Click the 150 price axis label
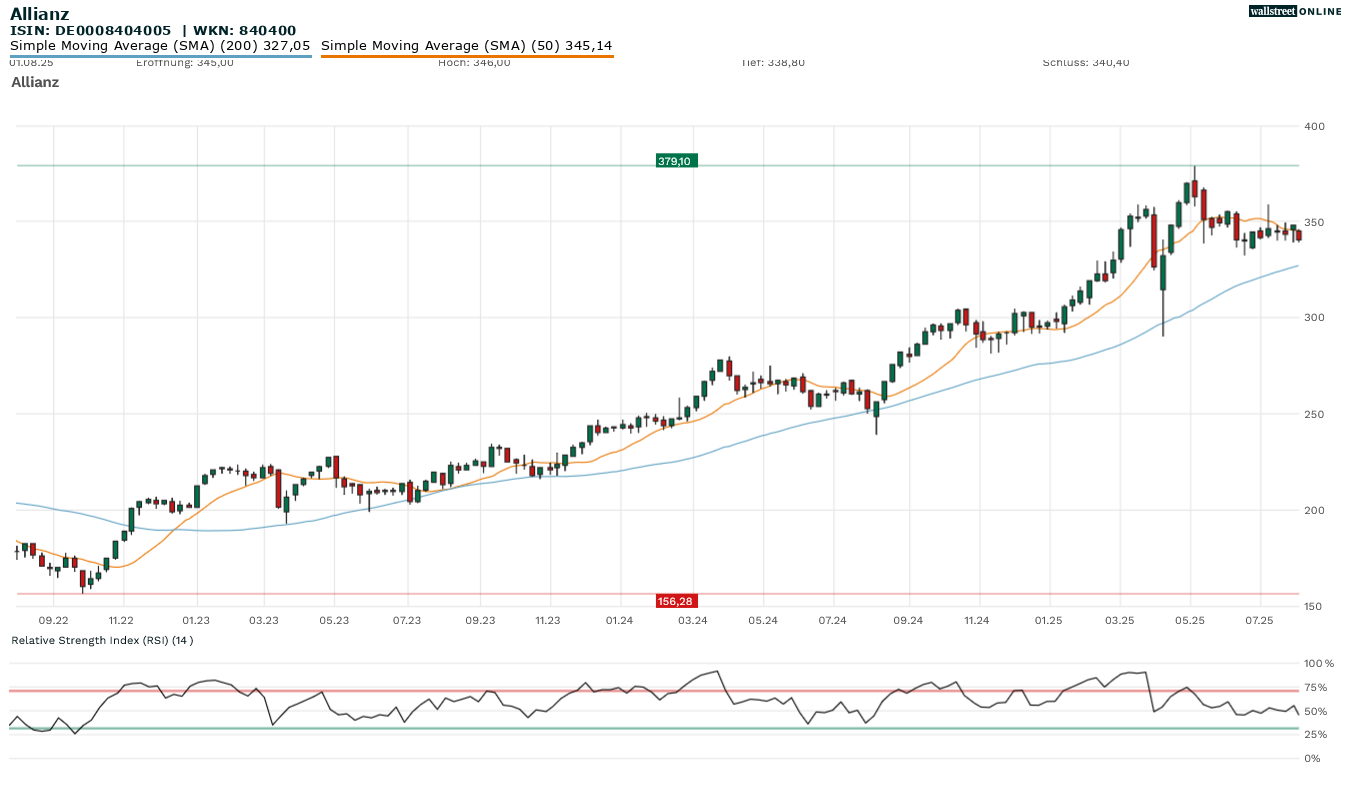The width and height of the screenshot is (1349, 786). [1314, 607]
